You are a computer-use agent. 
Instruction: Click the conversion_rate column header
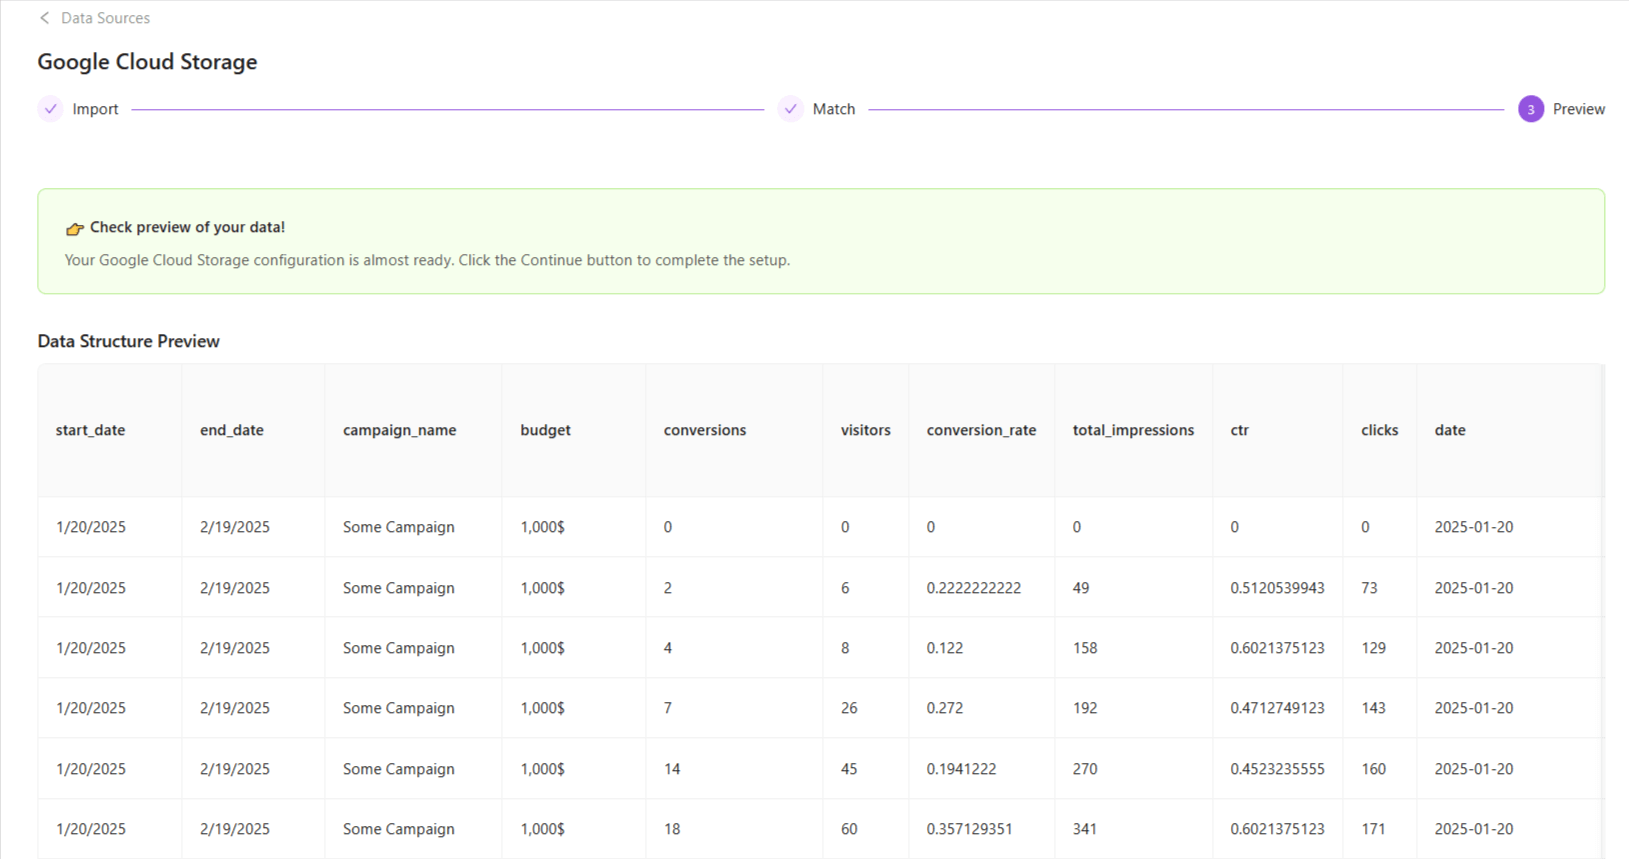[981, 430]
